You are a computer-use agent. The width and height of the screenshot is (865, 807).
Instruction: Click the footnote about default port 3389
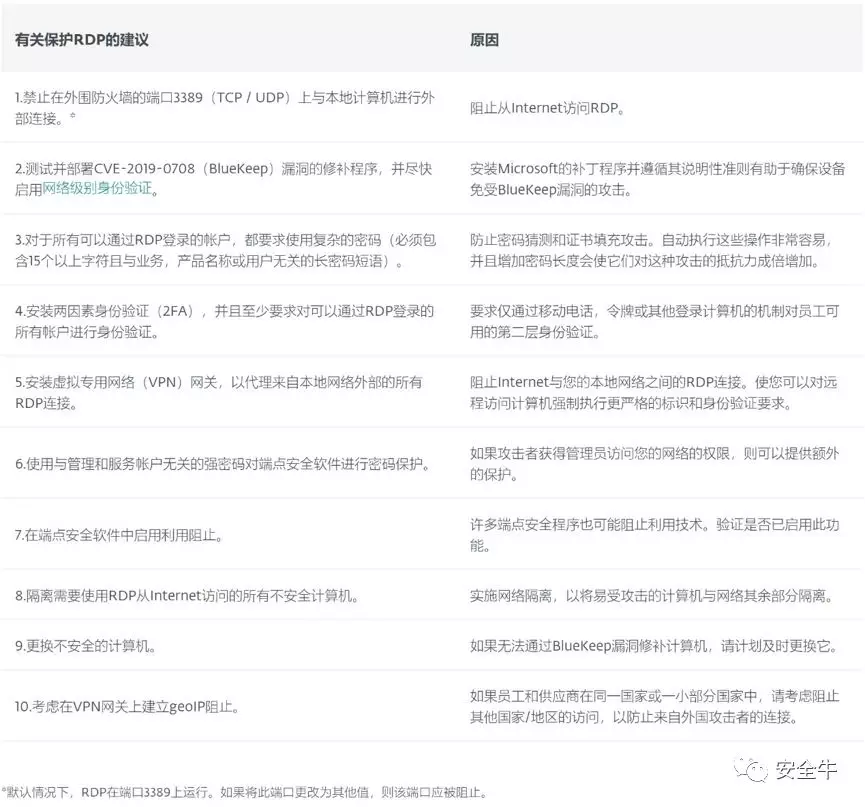(245, 793)
